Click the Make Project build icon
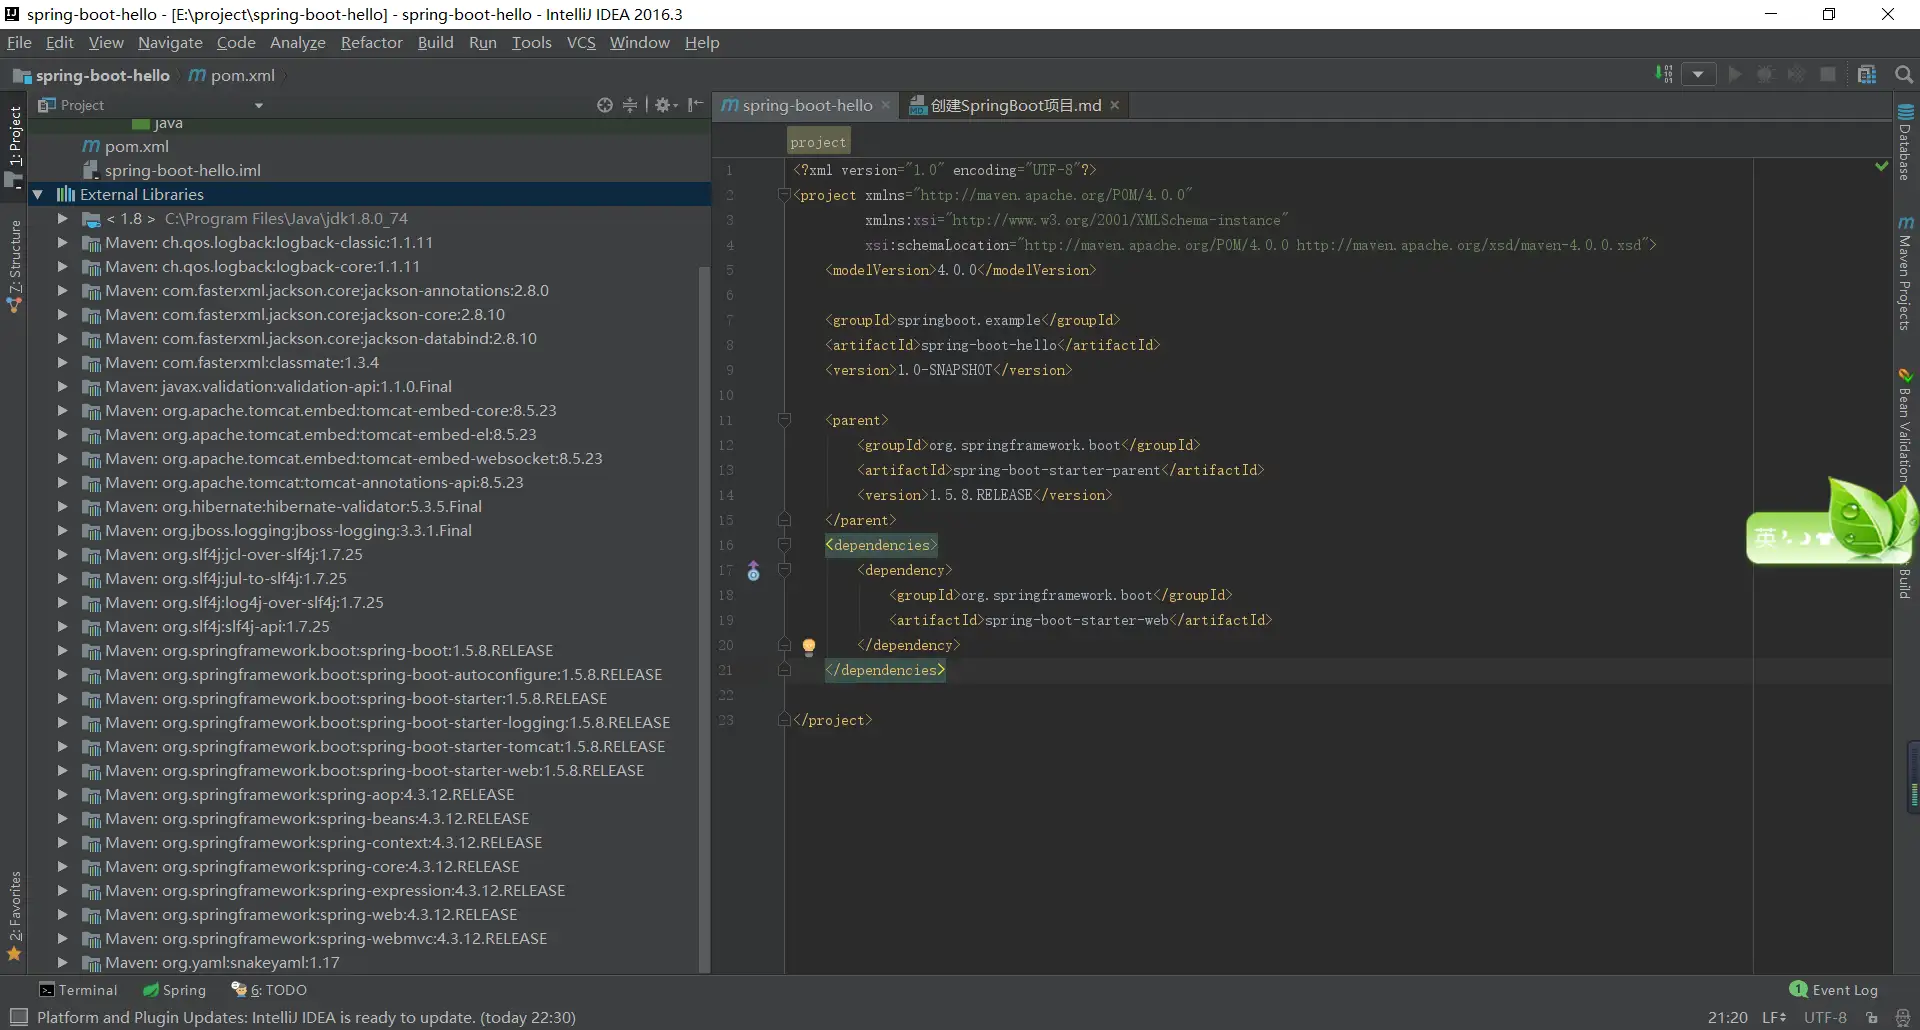The image size is (1920, 1030). coord(1664,75)
